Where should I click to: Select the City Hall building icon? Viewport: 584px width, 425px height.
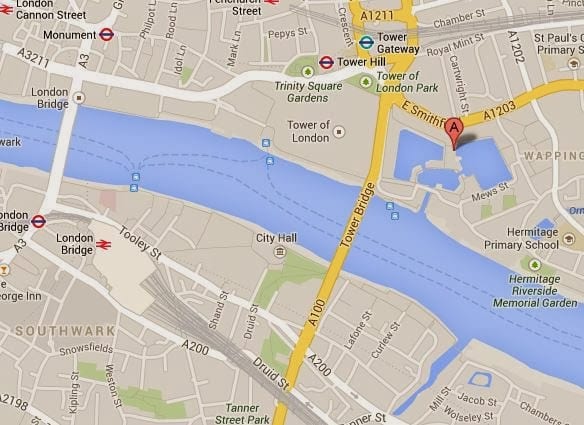(280, 253)
